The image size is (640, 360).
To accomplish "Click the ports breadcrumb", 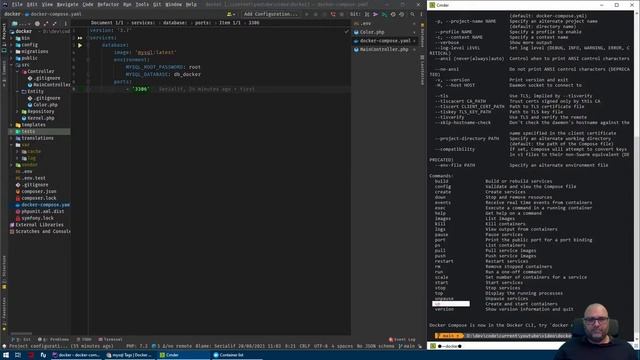I will (x=202, y=23).
